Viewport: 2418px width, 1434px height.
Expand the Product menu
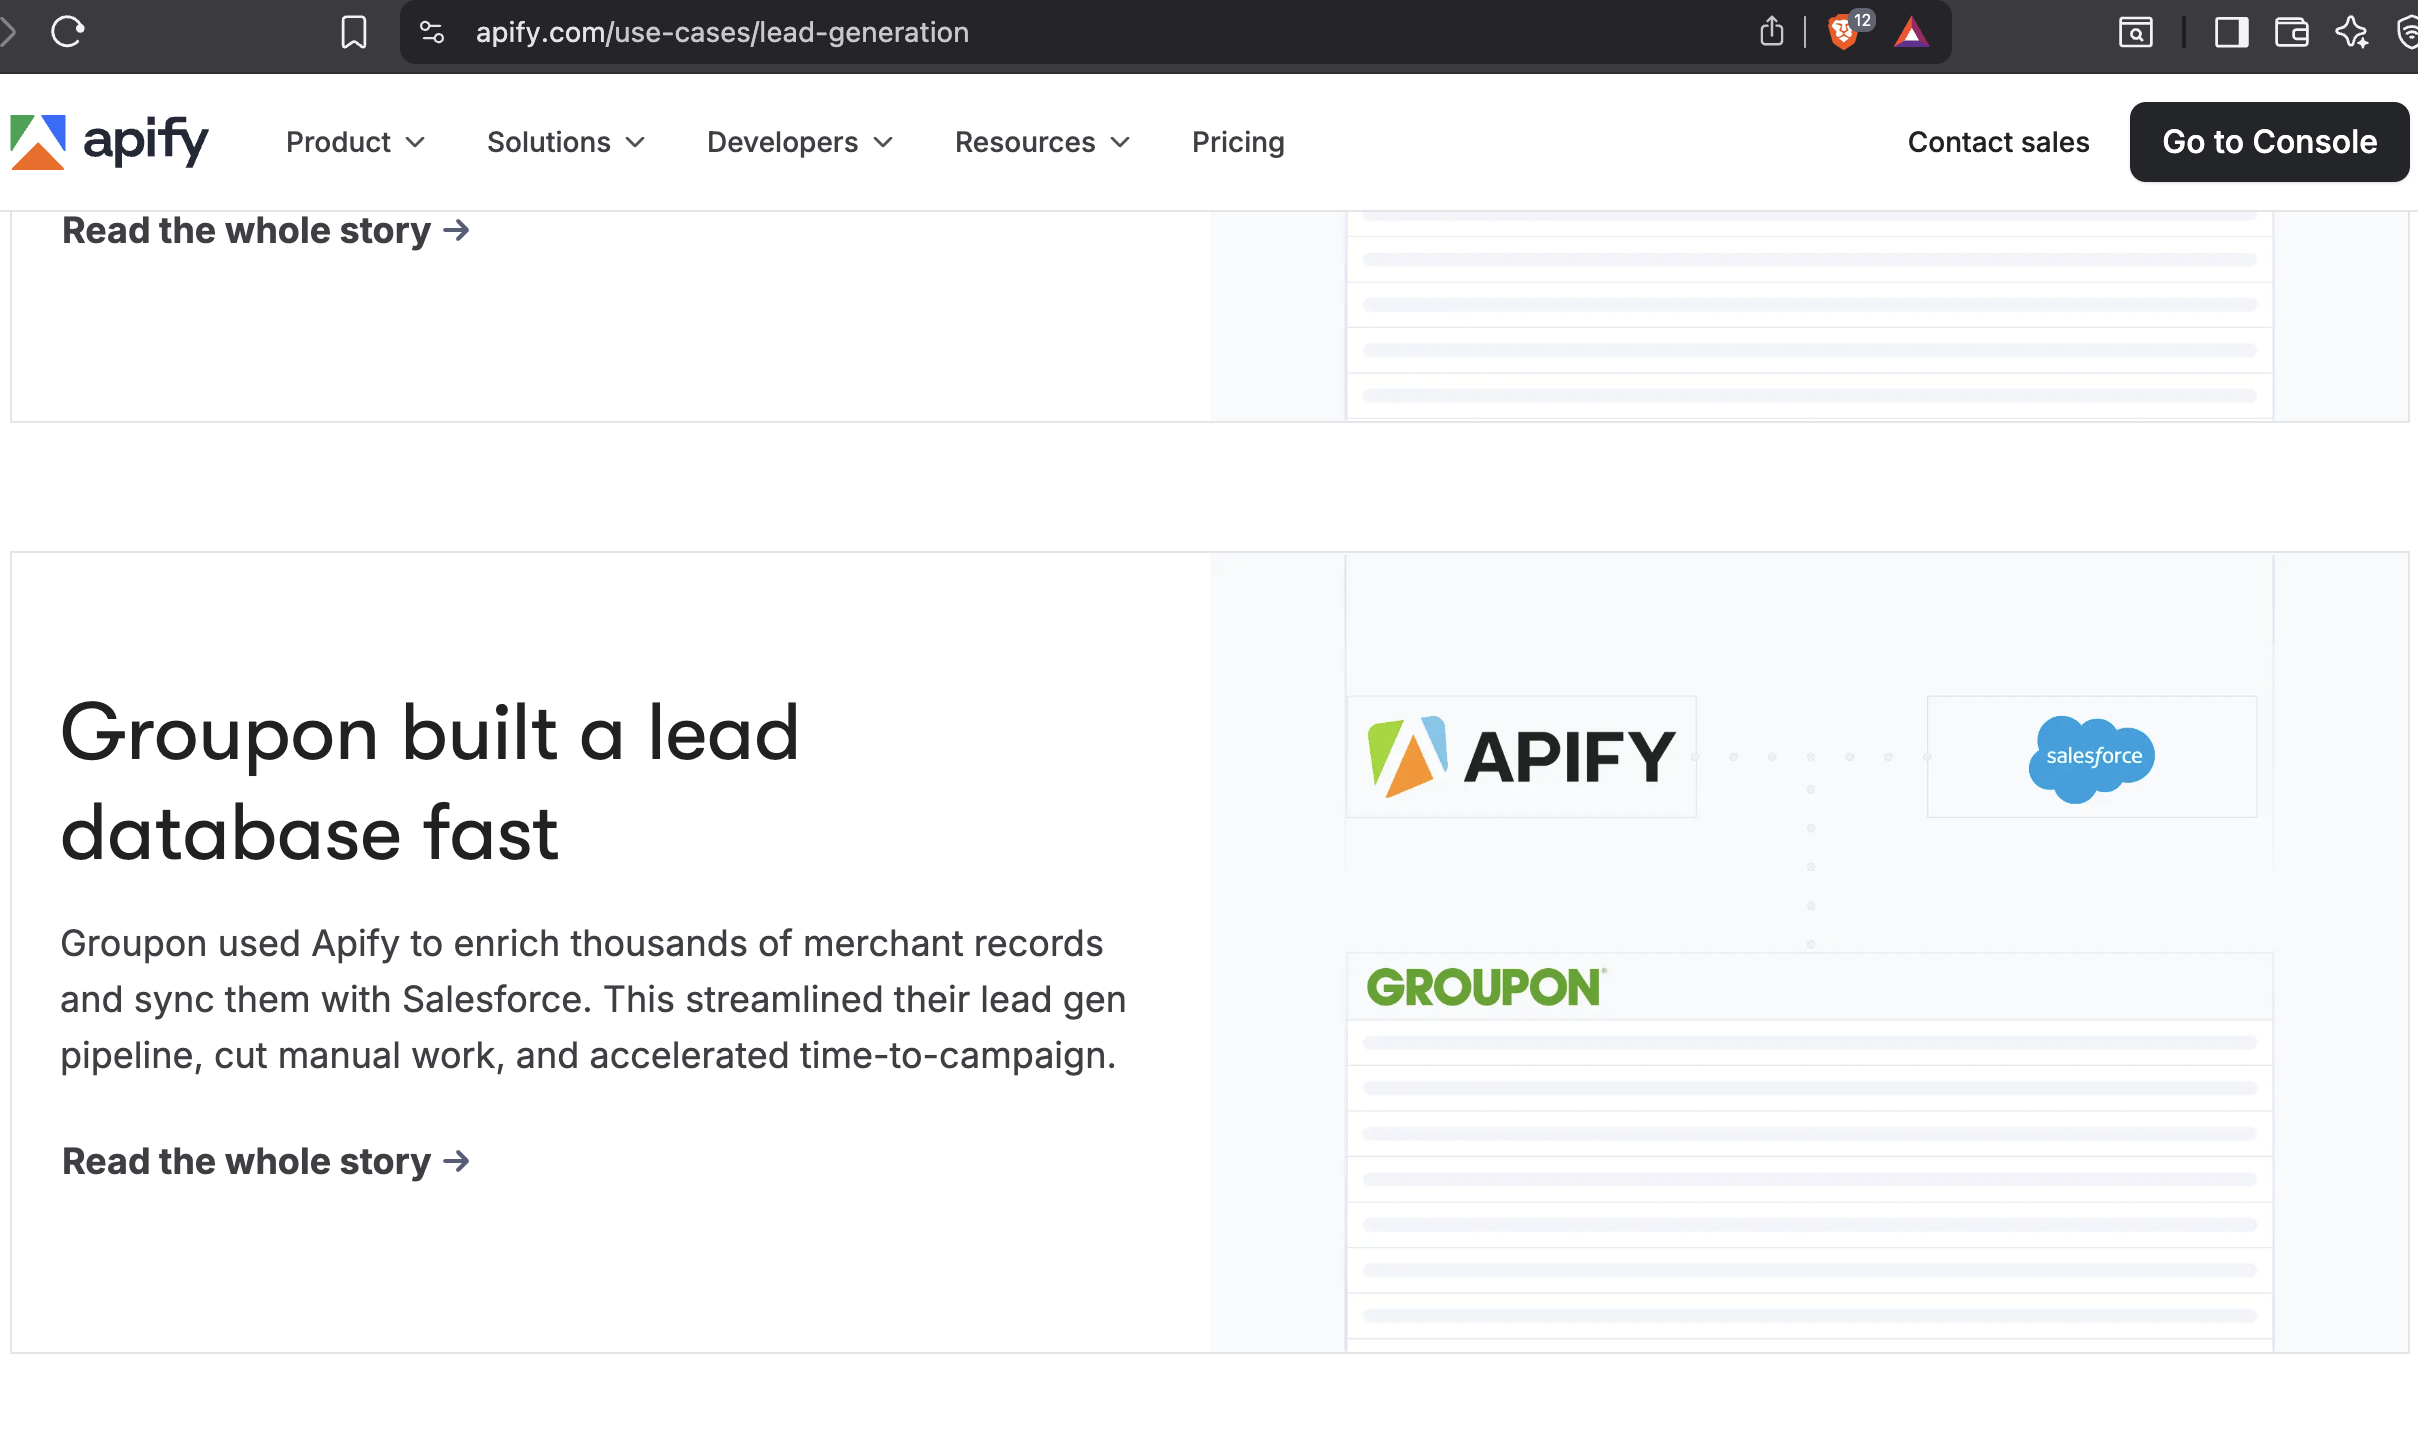point(356,142)
